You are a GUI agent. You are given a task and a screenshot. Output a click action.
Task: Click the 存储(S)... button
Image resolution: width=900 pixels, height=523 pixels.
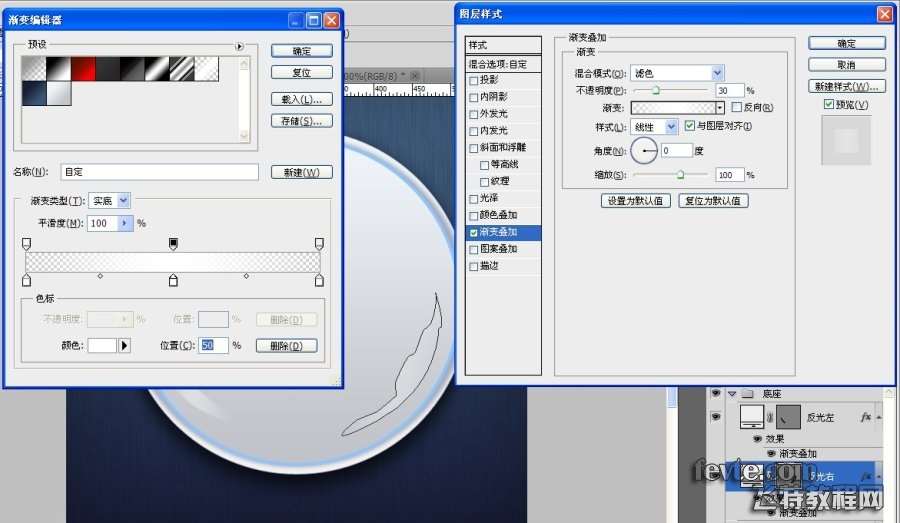click(x=301, y=121)
